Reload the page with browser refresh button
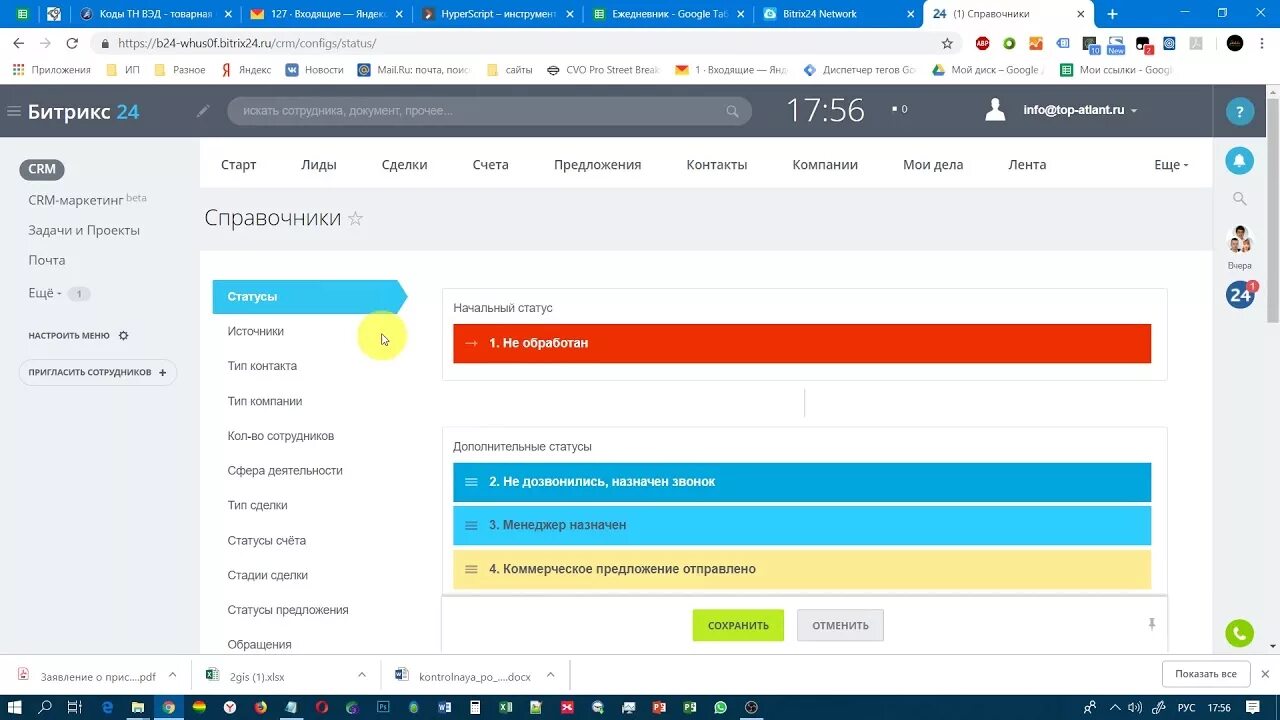This screenshot has height=720, width=1280. (72, 43)
